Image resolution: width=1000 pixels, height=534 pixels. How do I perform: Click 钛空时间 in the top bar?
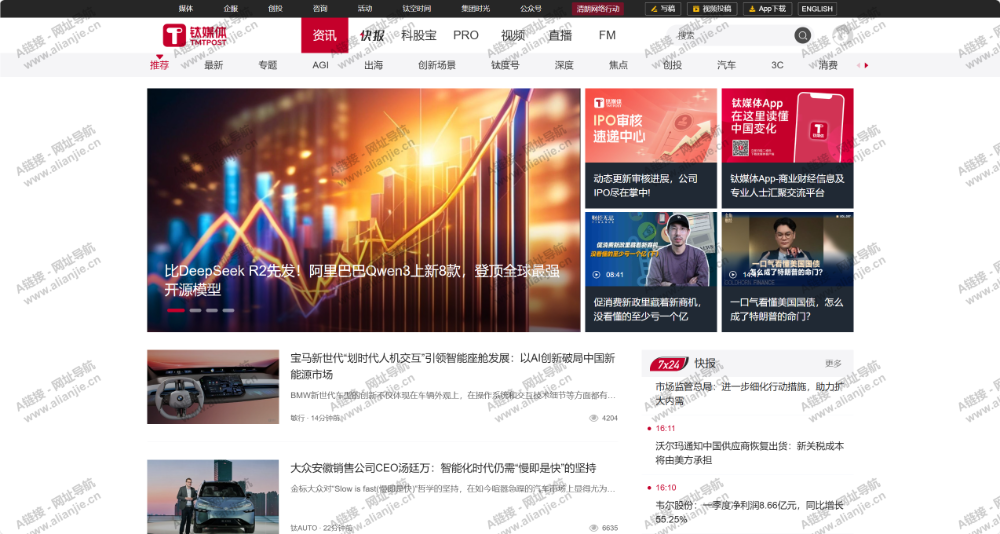(416, 9)
